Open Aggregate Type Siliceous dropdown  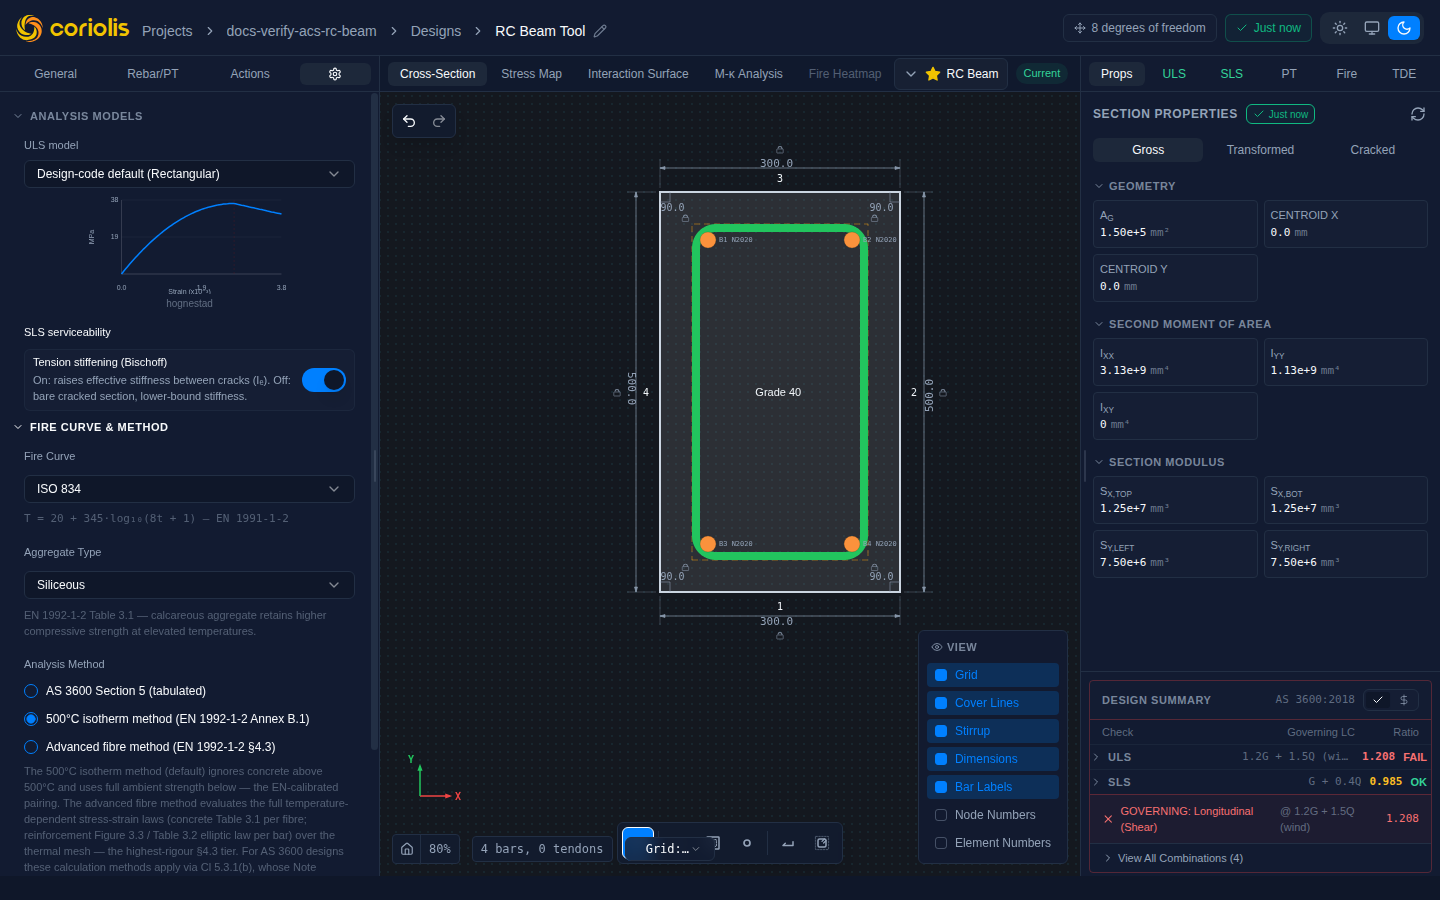189,585
